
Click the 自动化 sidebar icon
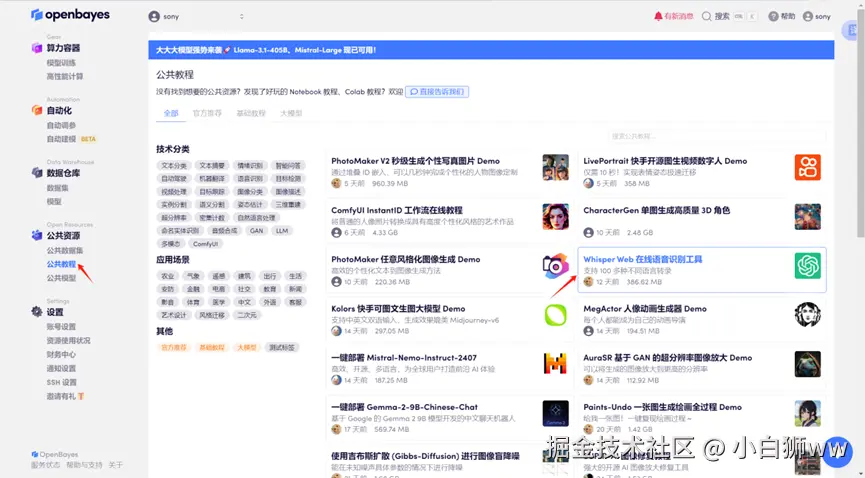[x=37, y=110]
